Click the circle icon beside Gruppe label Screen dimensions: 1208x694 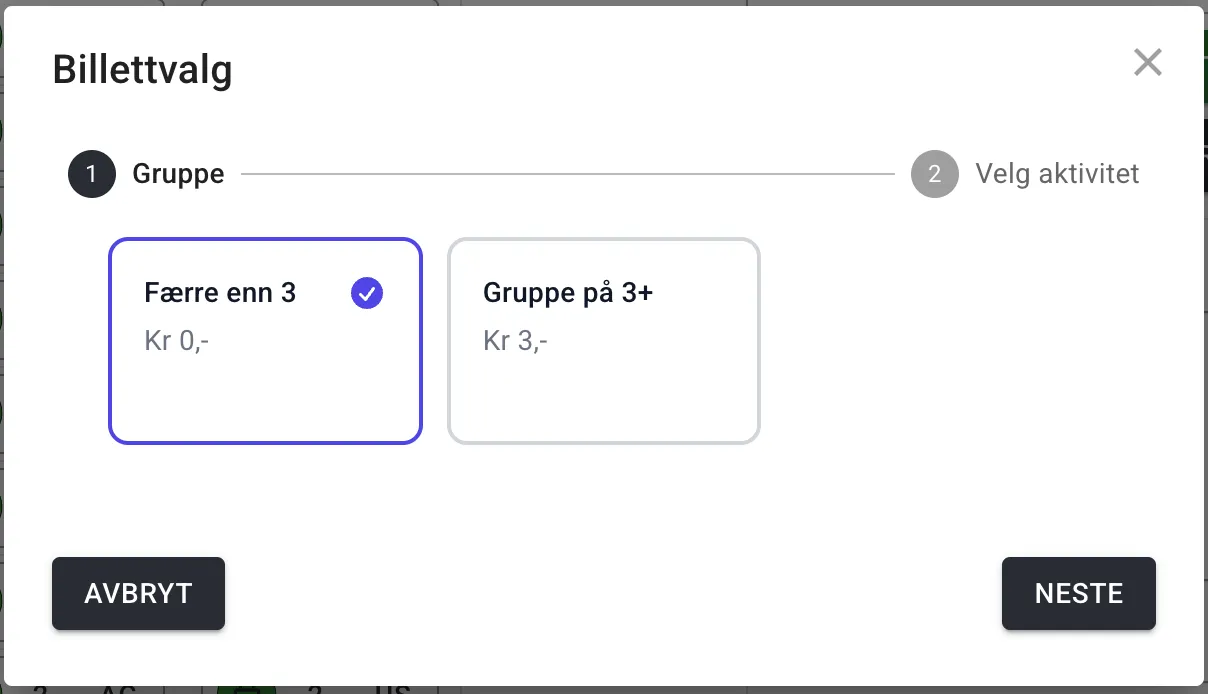(91, 173)
